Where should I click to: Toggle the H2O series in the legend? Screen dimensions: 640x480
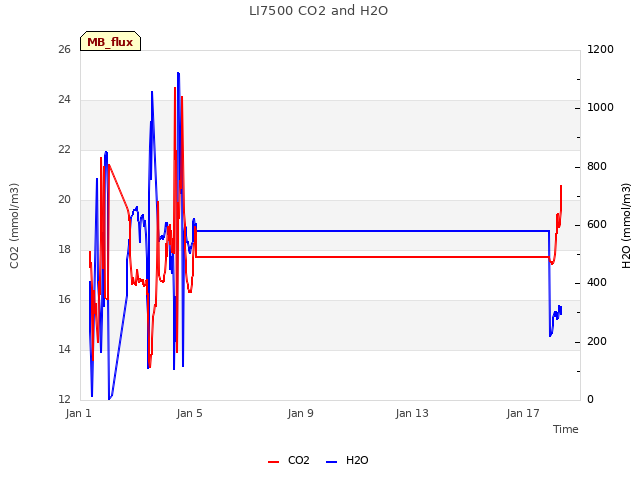(347, 460)
